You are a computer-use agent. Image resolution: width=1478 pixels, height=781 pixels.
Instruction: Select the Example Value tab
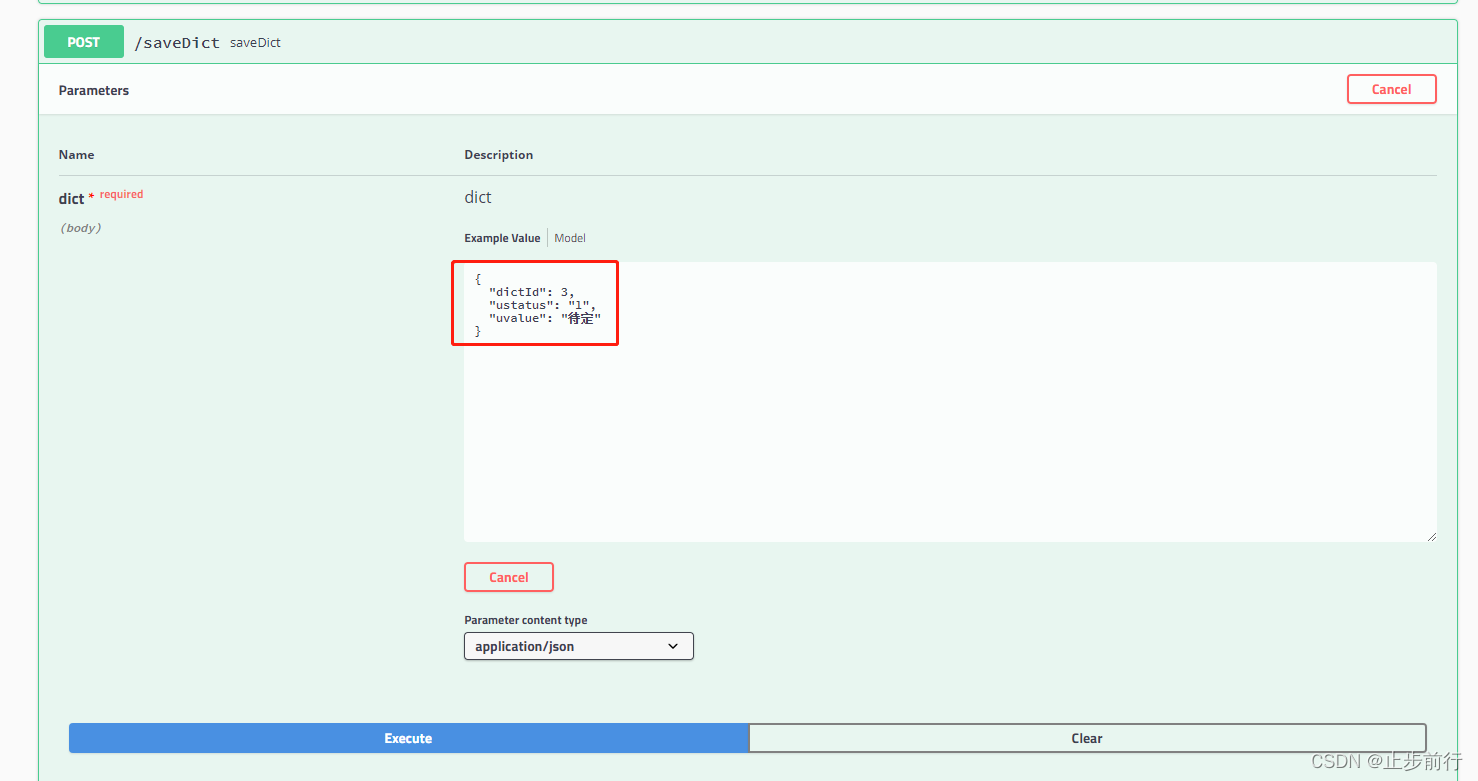coord(502,238)
